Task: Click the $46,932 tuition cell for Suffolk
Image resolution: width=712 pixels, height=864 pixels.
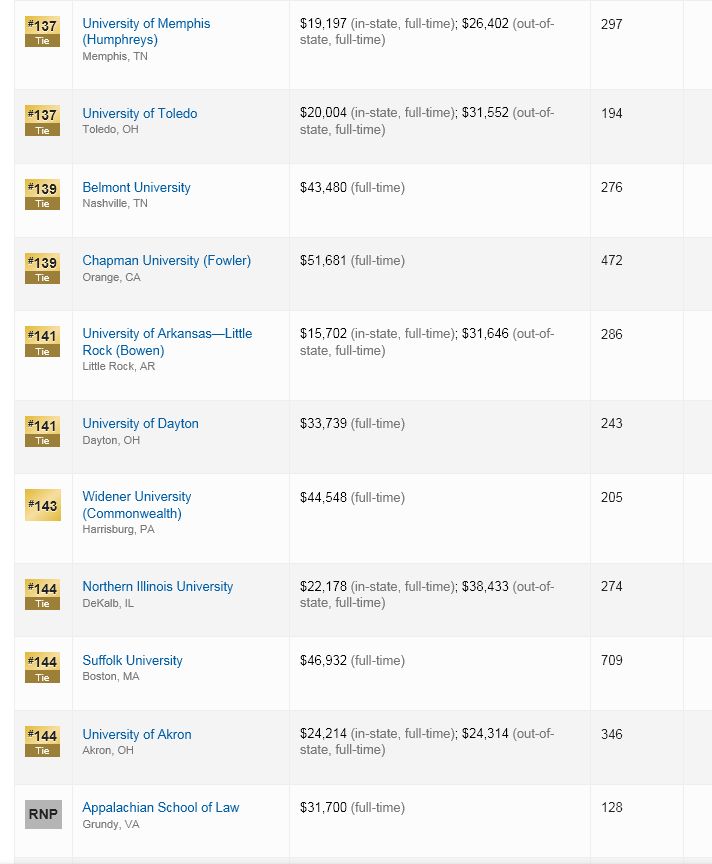Action: tap(352, 660)
